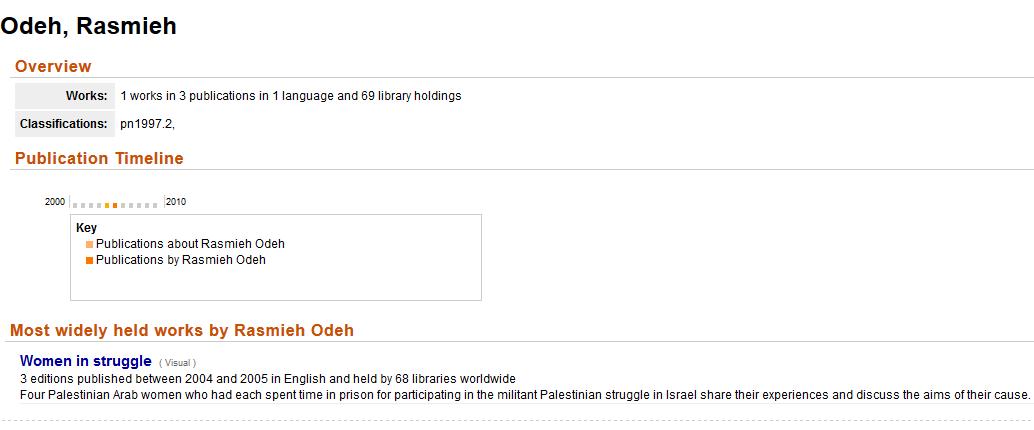Click the 2010 timeline end label
The image size is (1034, 430).
pos(176,202)
